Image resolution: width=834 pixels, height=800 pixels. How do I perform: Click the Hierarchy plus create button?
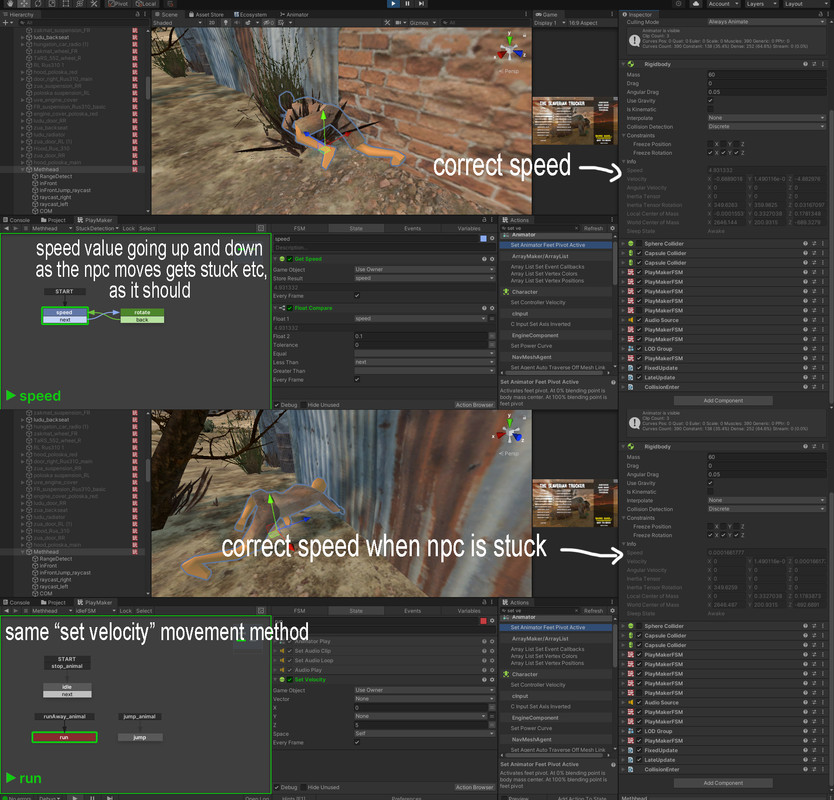pos(6,23)
